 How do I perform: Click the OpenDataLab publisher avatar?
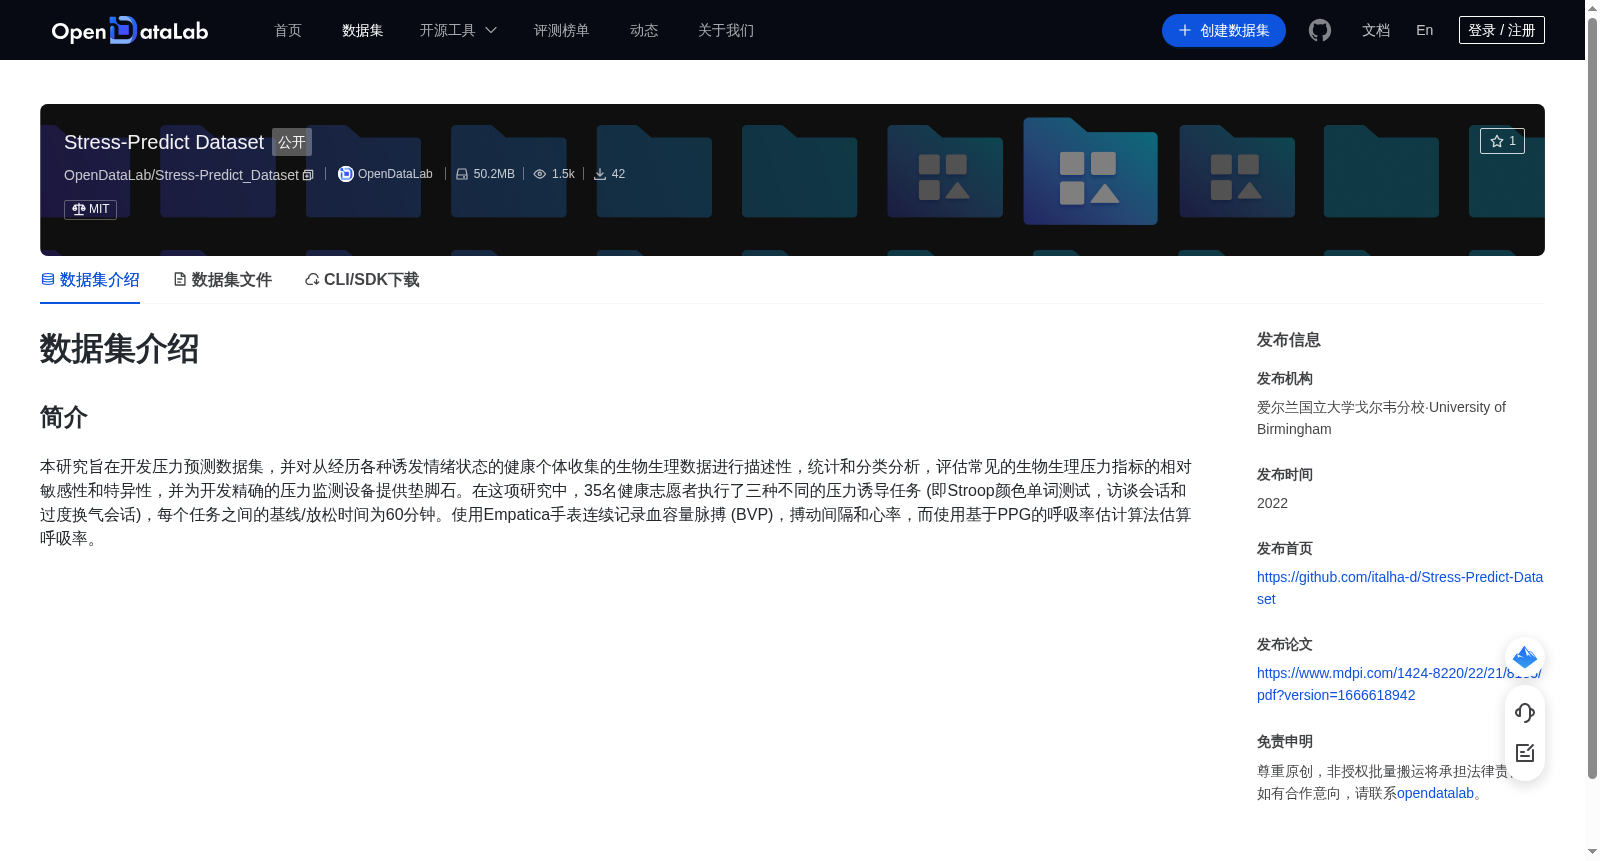pyautogui.click(x=346, y=174)
